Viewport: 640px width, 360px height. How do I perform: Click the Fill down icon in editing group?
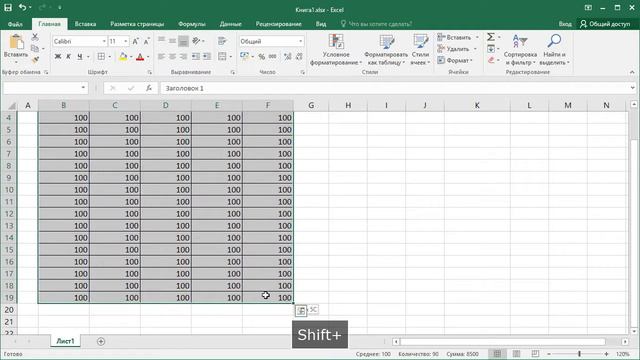[x=491, y=49]
